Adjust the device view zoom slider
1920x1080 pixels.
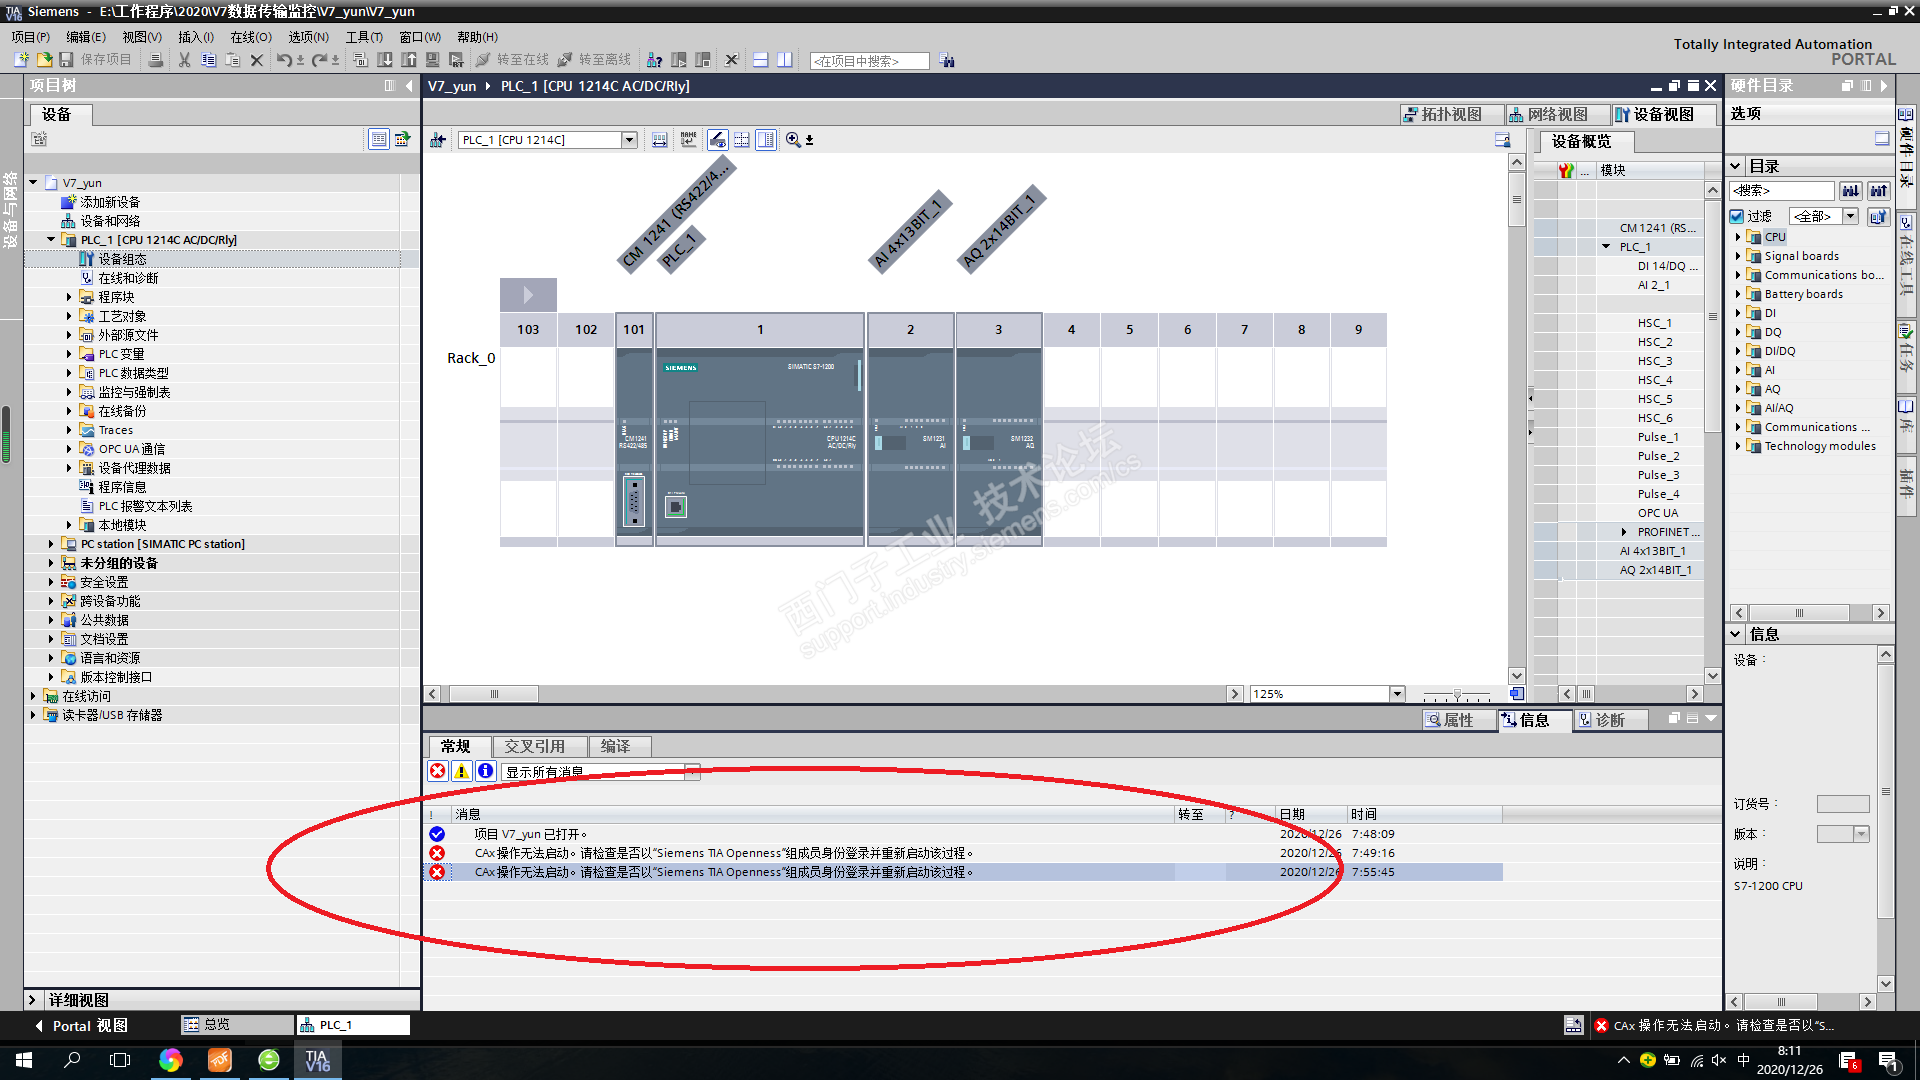tap(1457, 694)
